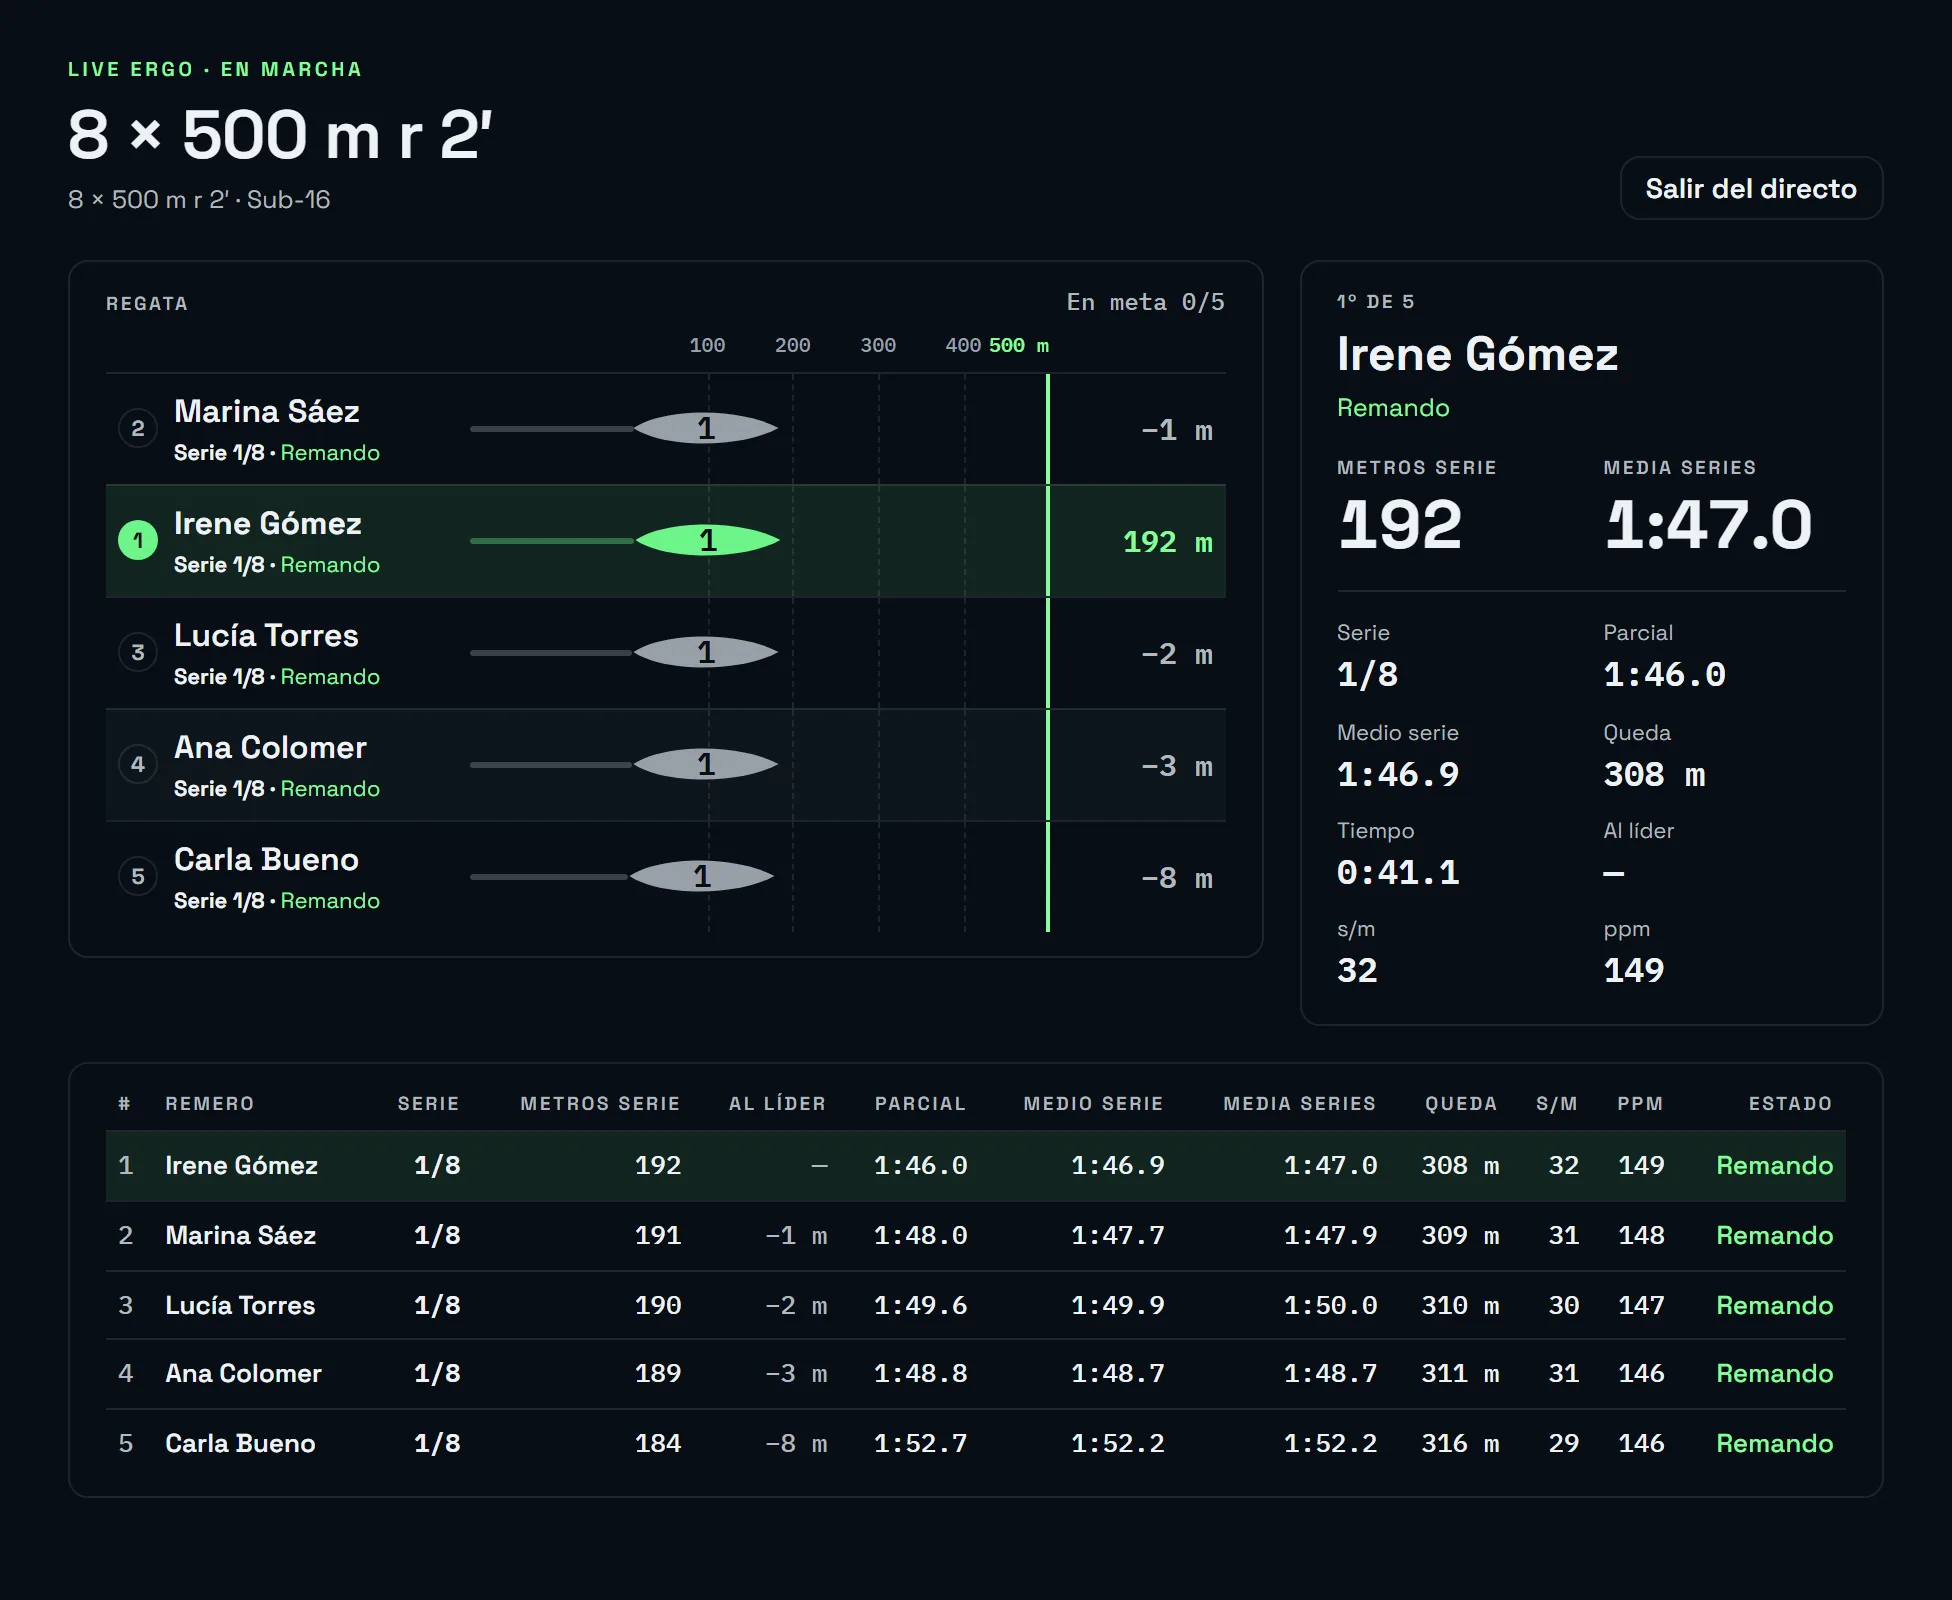Select Lucía Torres name in regatta lane
The height and width of the screenshot is (1600, 1952).
pyautogui.click(x=266, y=635)
